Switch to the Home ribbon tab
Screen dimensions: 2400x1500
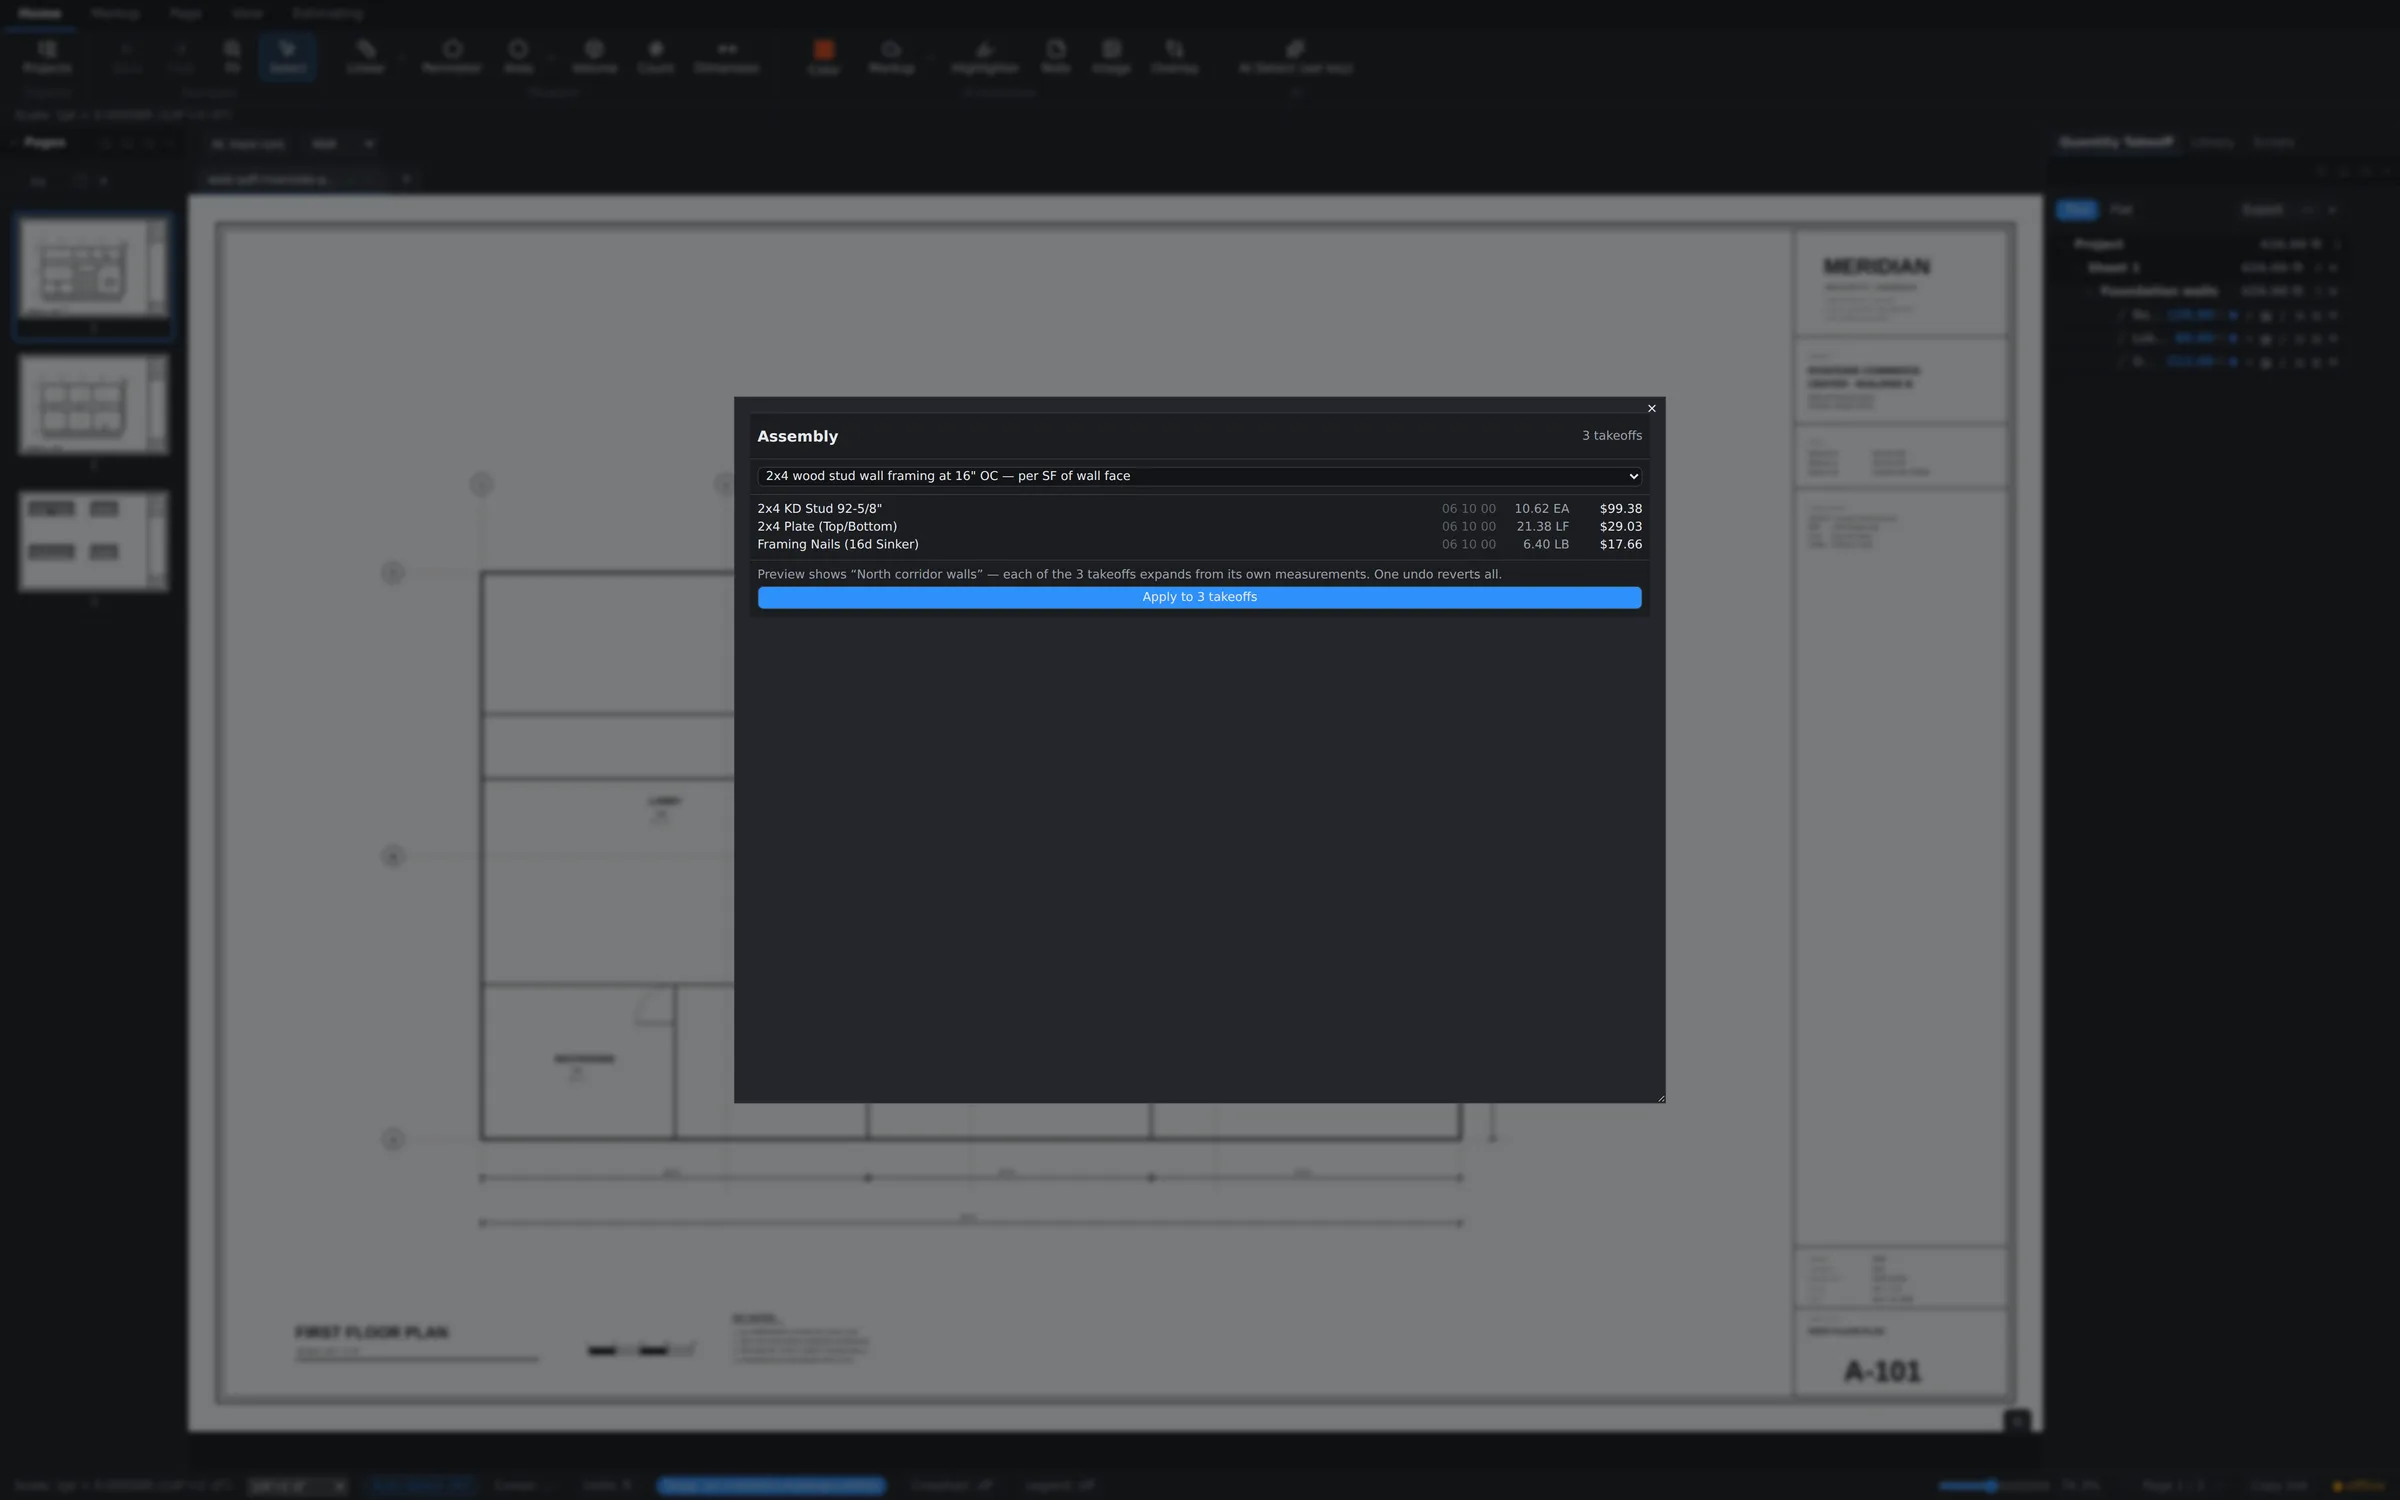coord(39,14)
